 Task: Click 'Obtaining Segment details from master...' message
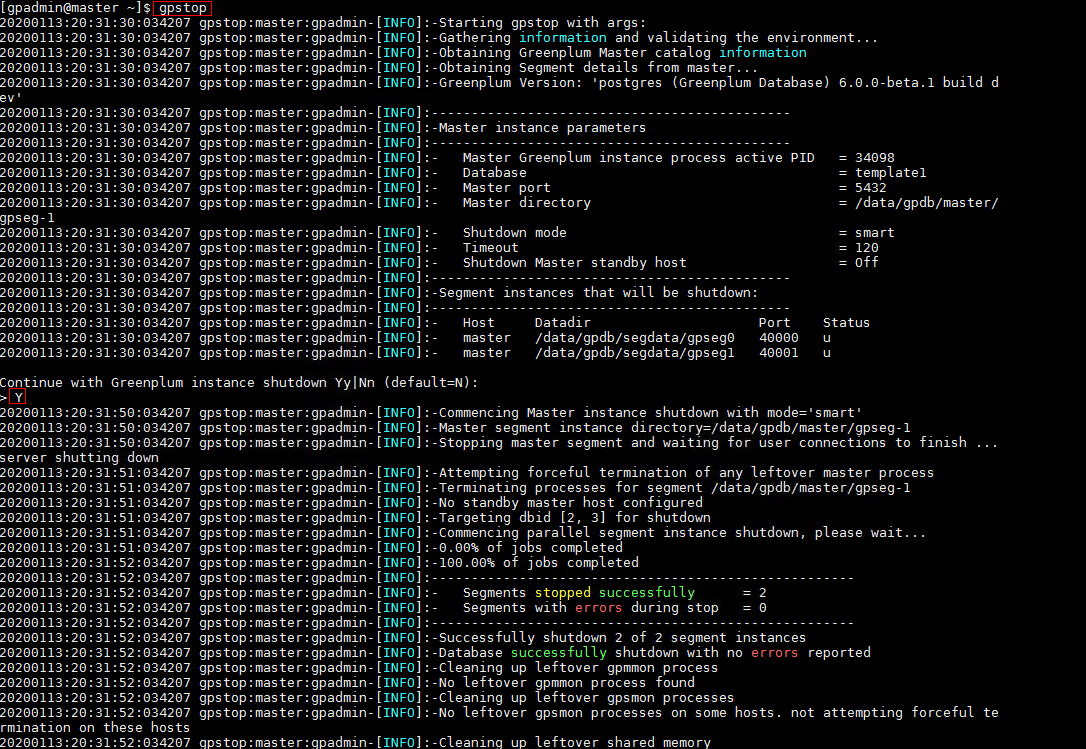pos(598,68)
